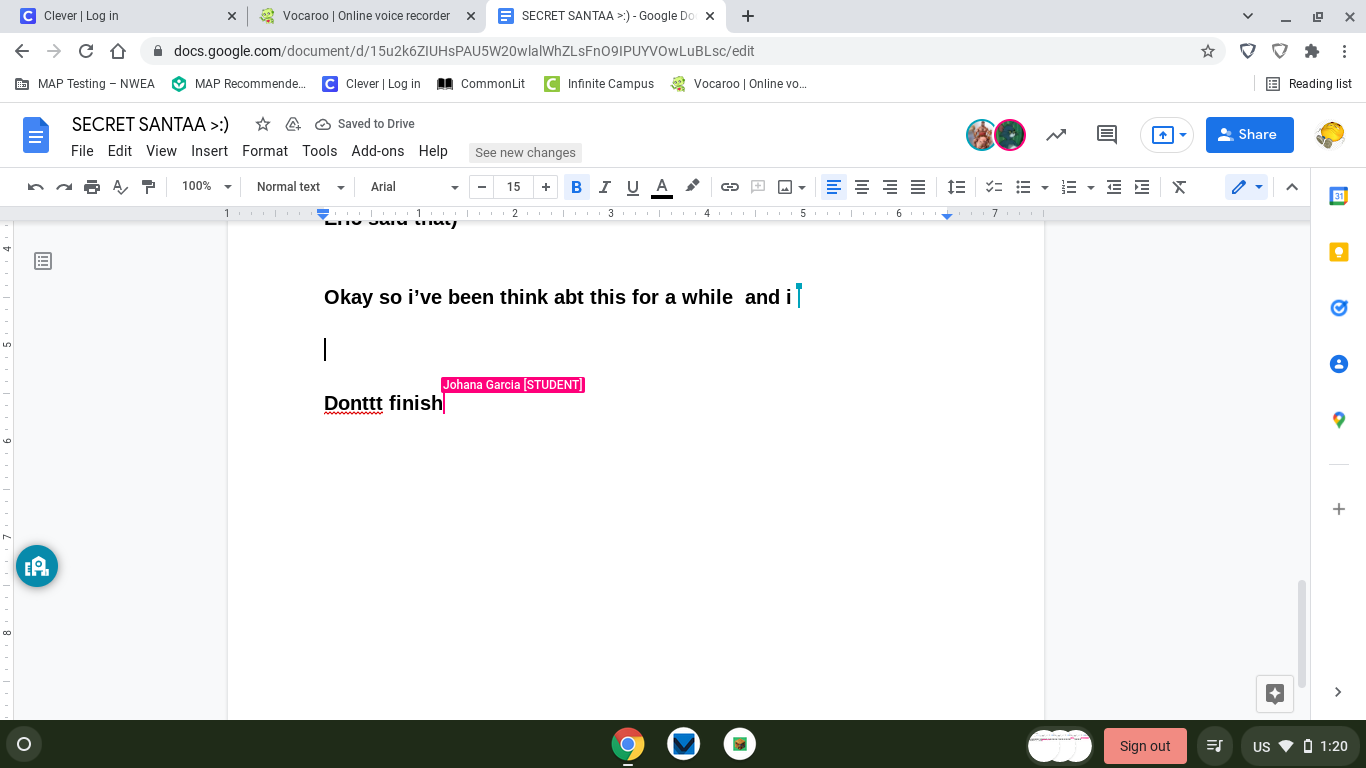The image size is (1366, 768).
Task: Star the SECRET SANTAA document
Action: pyautogui.click(x=263, y=124)
